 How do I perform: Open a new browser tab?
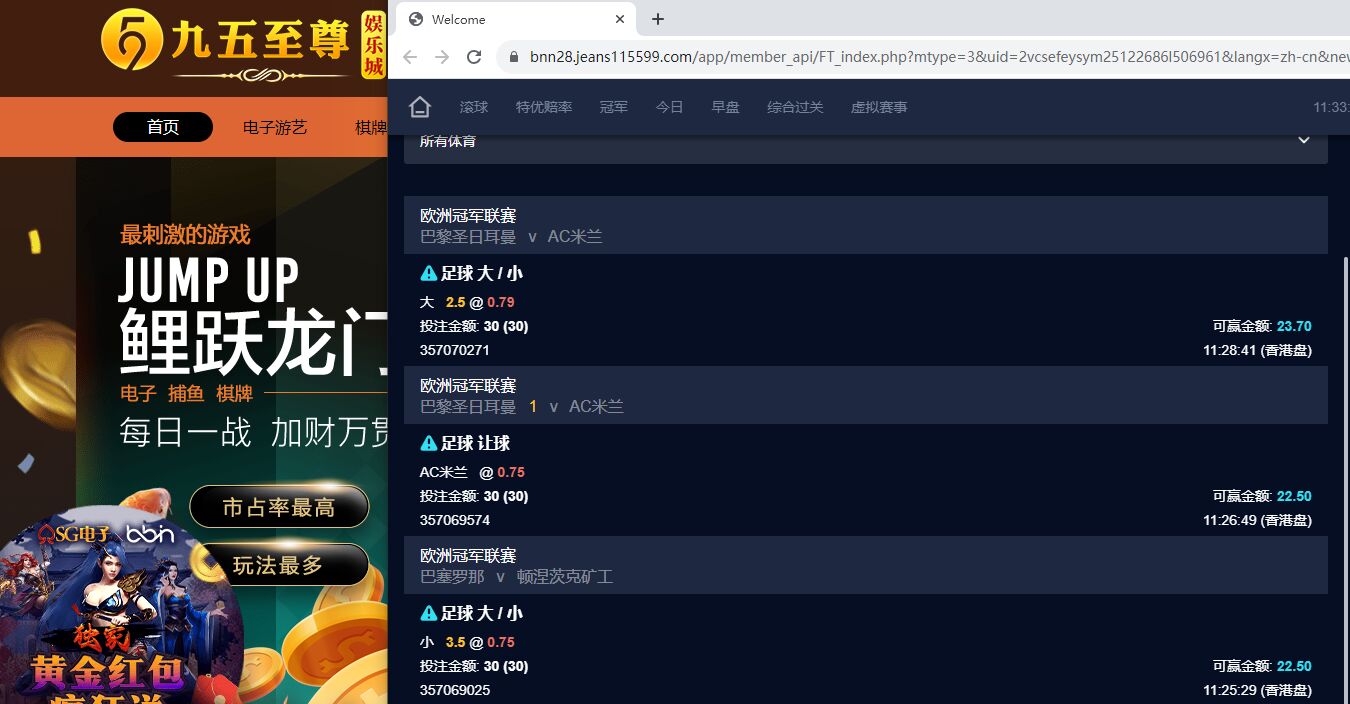658,19
